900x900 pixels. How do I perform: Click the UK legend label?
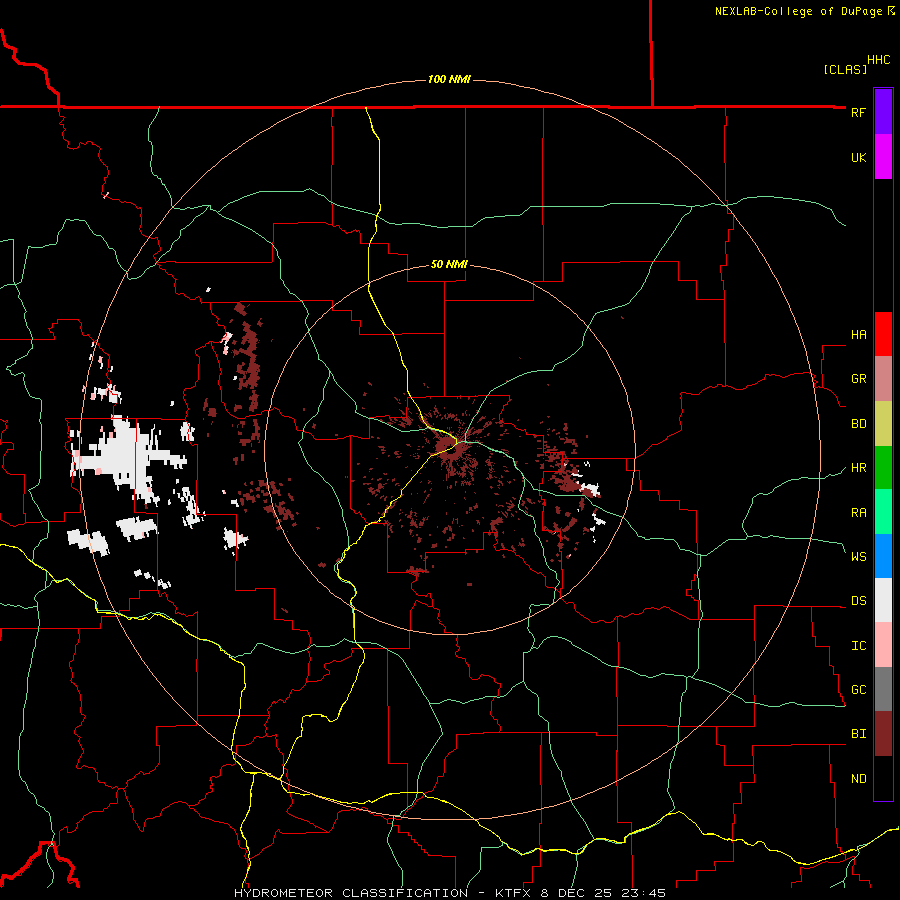(858, 157)
